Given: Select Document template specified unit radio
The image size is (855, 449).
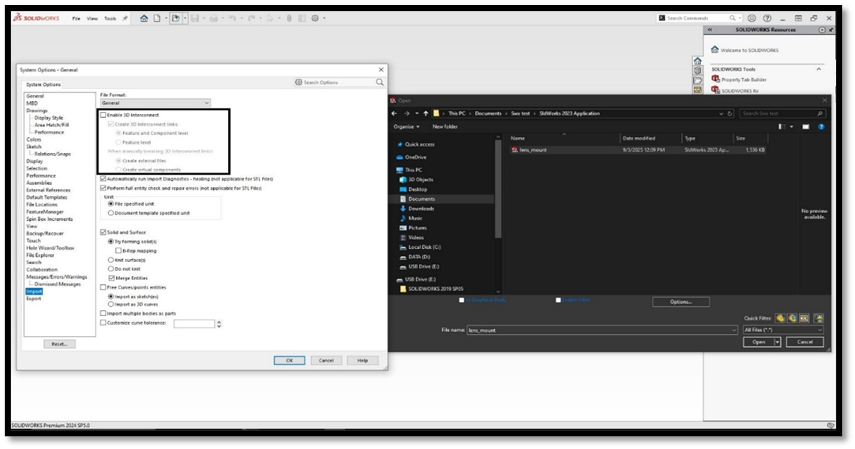Looking at the screenshot, I should click(x=111, y=213).
